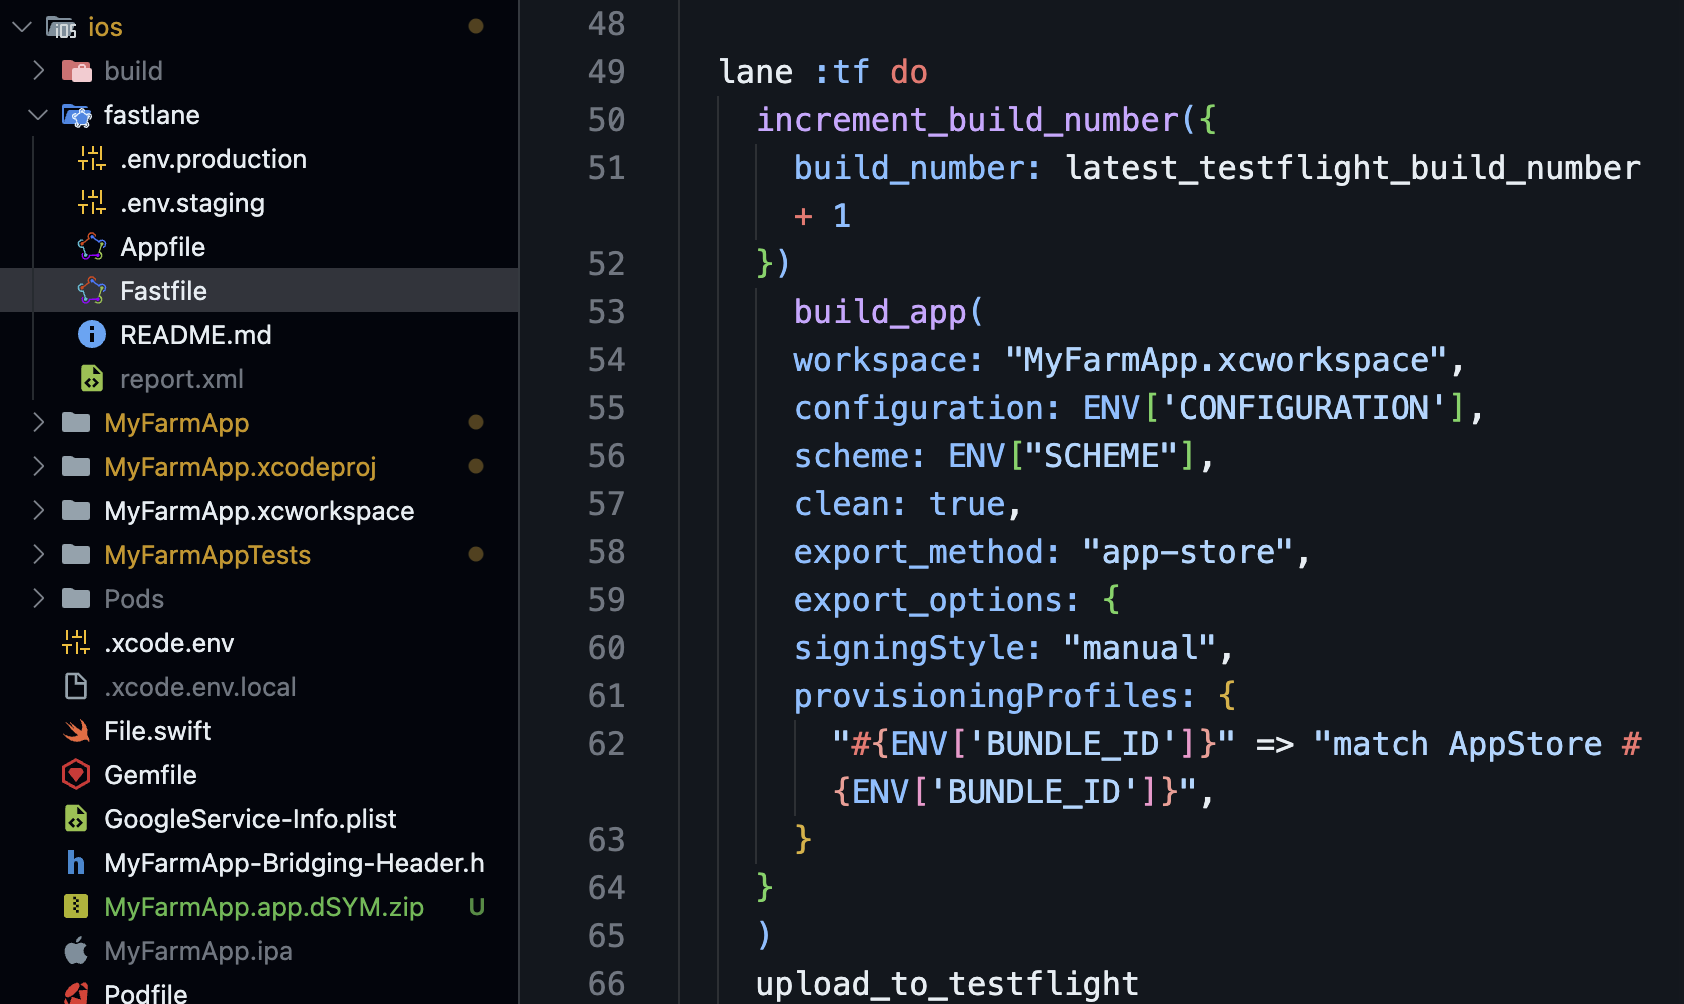Collapse the fastlane folder chevron
1684x1004 pixels.
coord(38,115)
